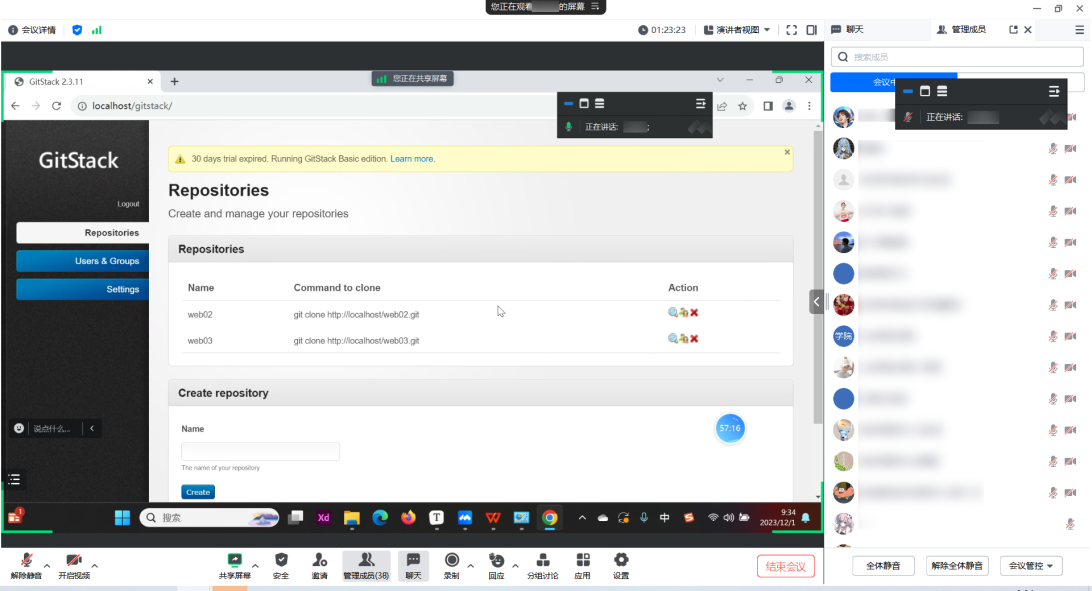Pop out the member panel window
This screenshot has height=591, width=1092.
[1013, 29]
